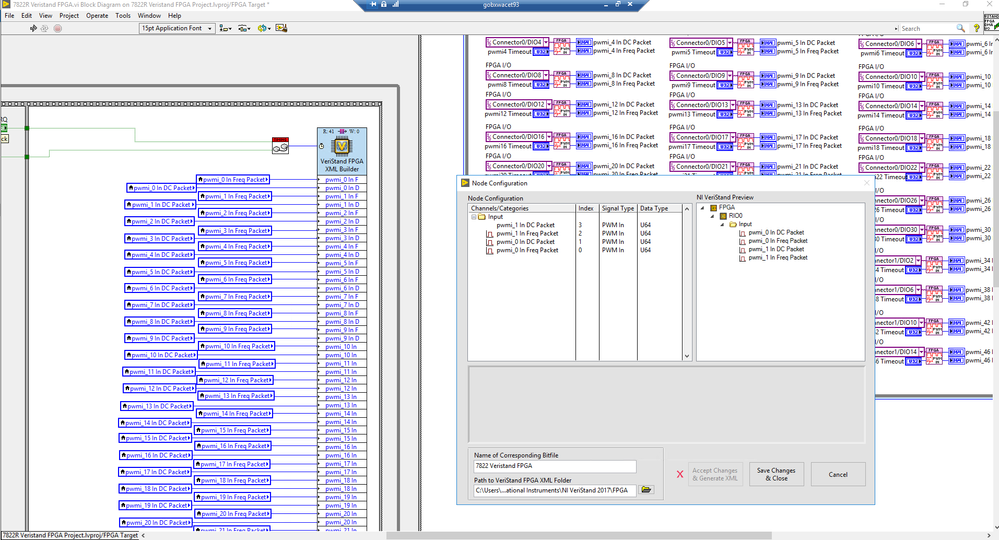
Task: Click the Search box in toolbar
Action: point(927,28)
